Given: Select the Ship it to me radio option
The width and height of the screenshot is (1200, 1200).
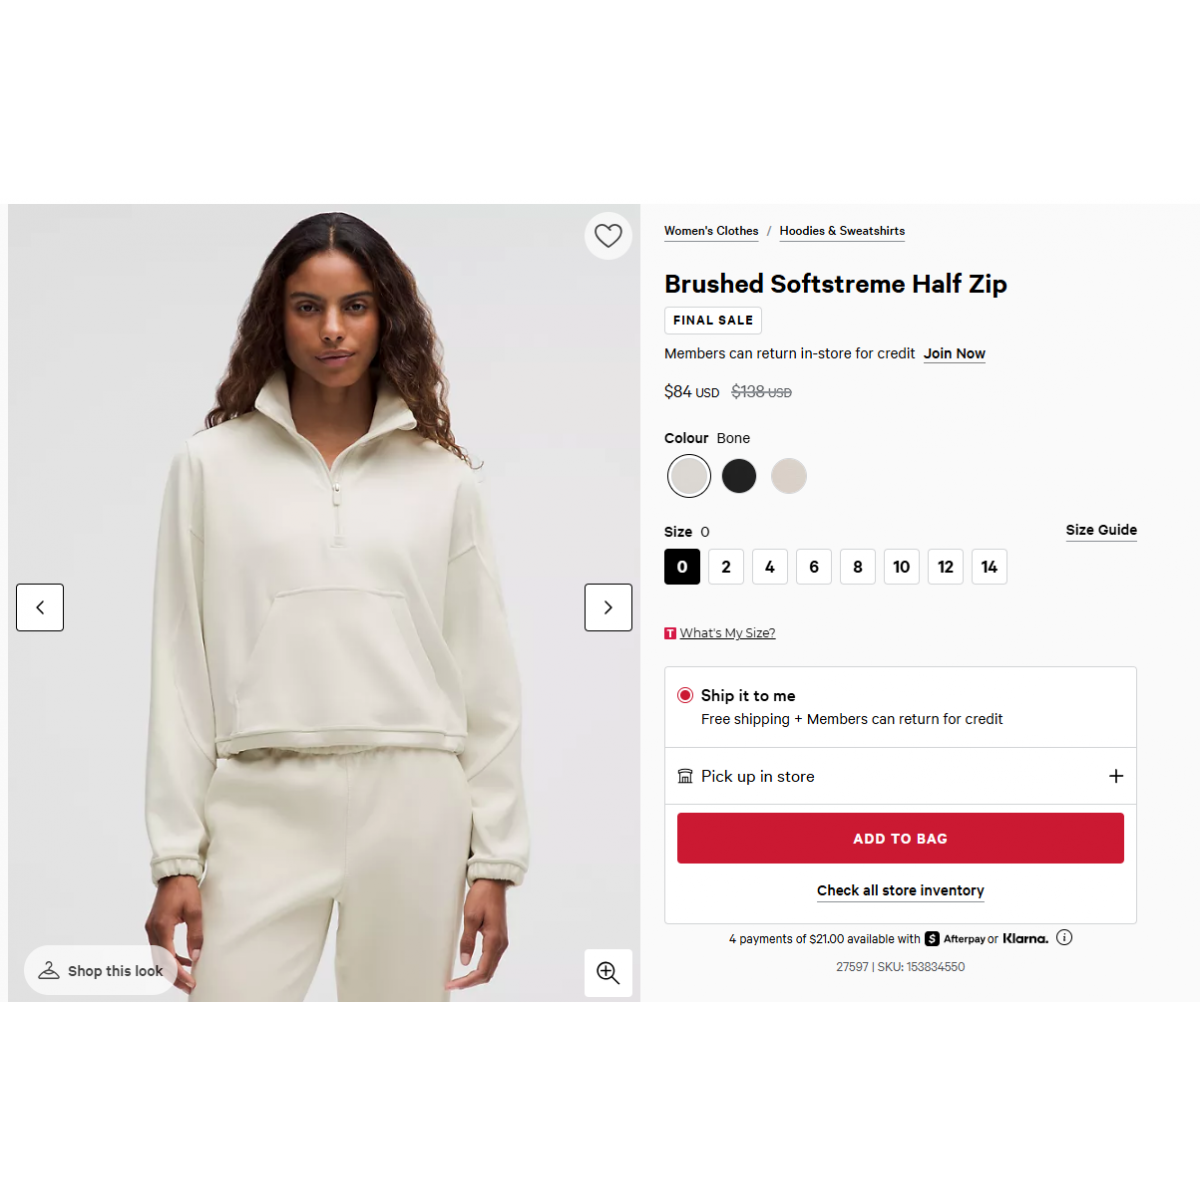Looking at the screenshot, I should (x=685, y=695).
